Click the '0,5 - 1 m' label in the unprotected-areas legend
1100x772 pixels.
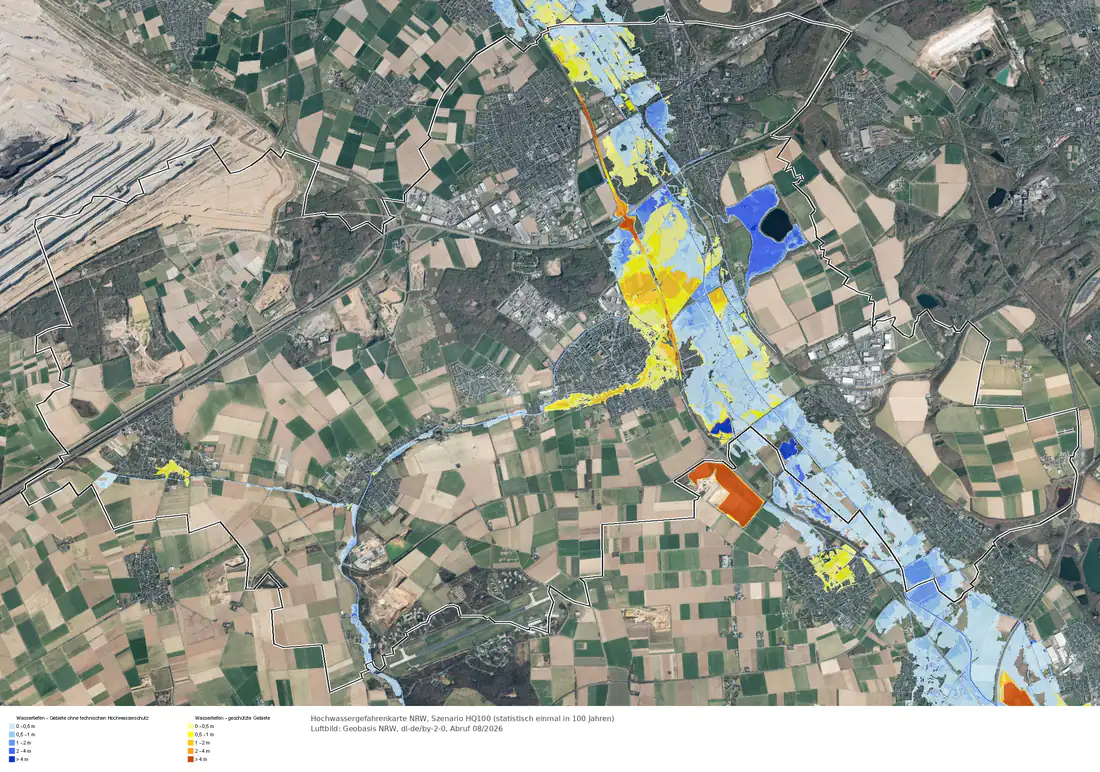(24, 734)
